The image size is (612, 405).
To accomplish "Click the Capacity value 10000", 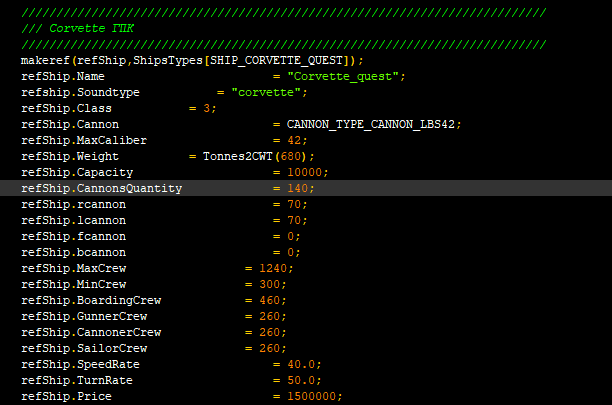I will tap(305, 172).
